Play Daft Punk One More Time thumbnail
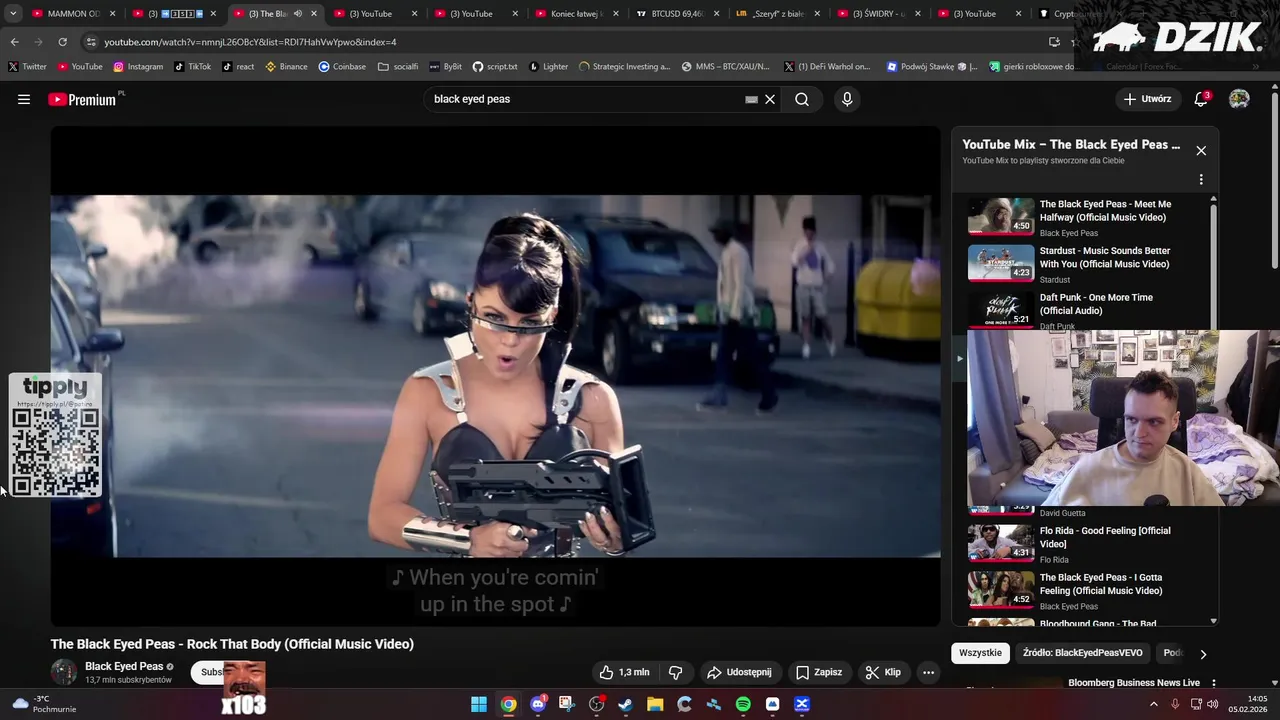The height and width of the screenshot is (720, 1280). [x=1001, y=309]
